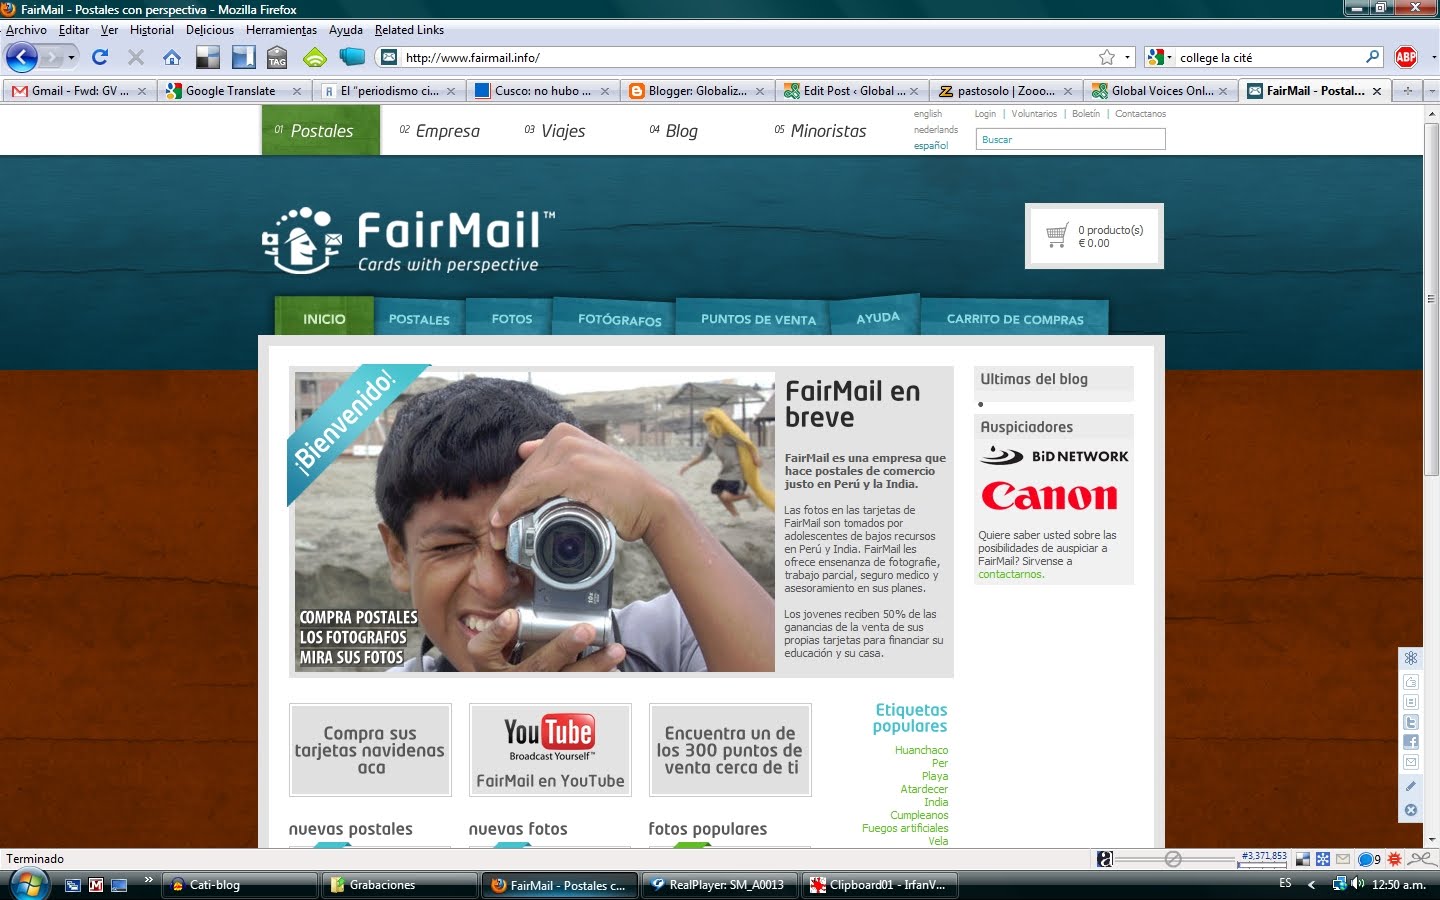This screenshot has height=900, width=1440.
Task: Click the Huanchaco tag link
Action: point(921,750)
